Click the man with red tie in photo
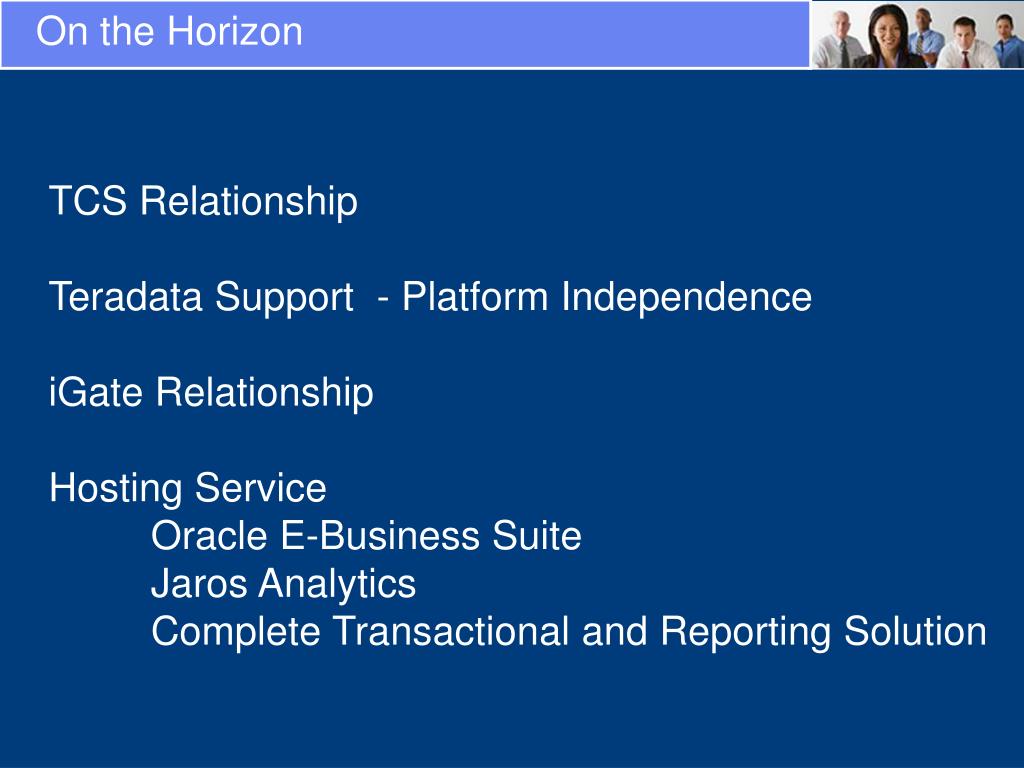 click(x=965, y=44)
